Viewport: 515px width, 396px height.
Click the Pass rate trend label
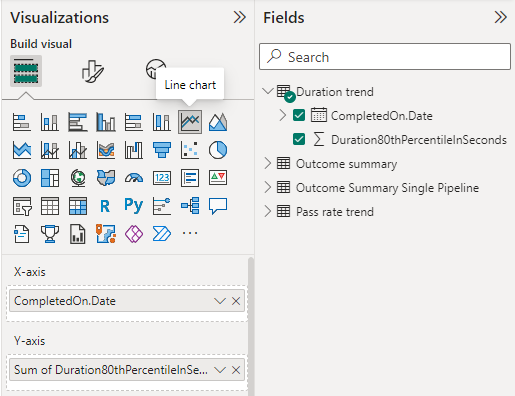(335, 212)
